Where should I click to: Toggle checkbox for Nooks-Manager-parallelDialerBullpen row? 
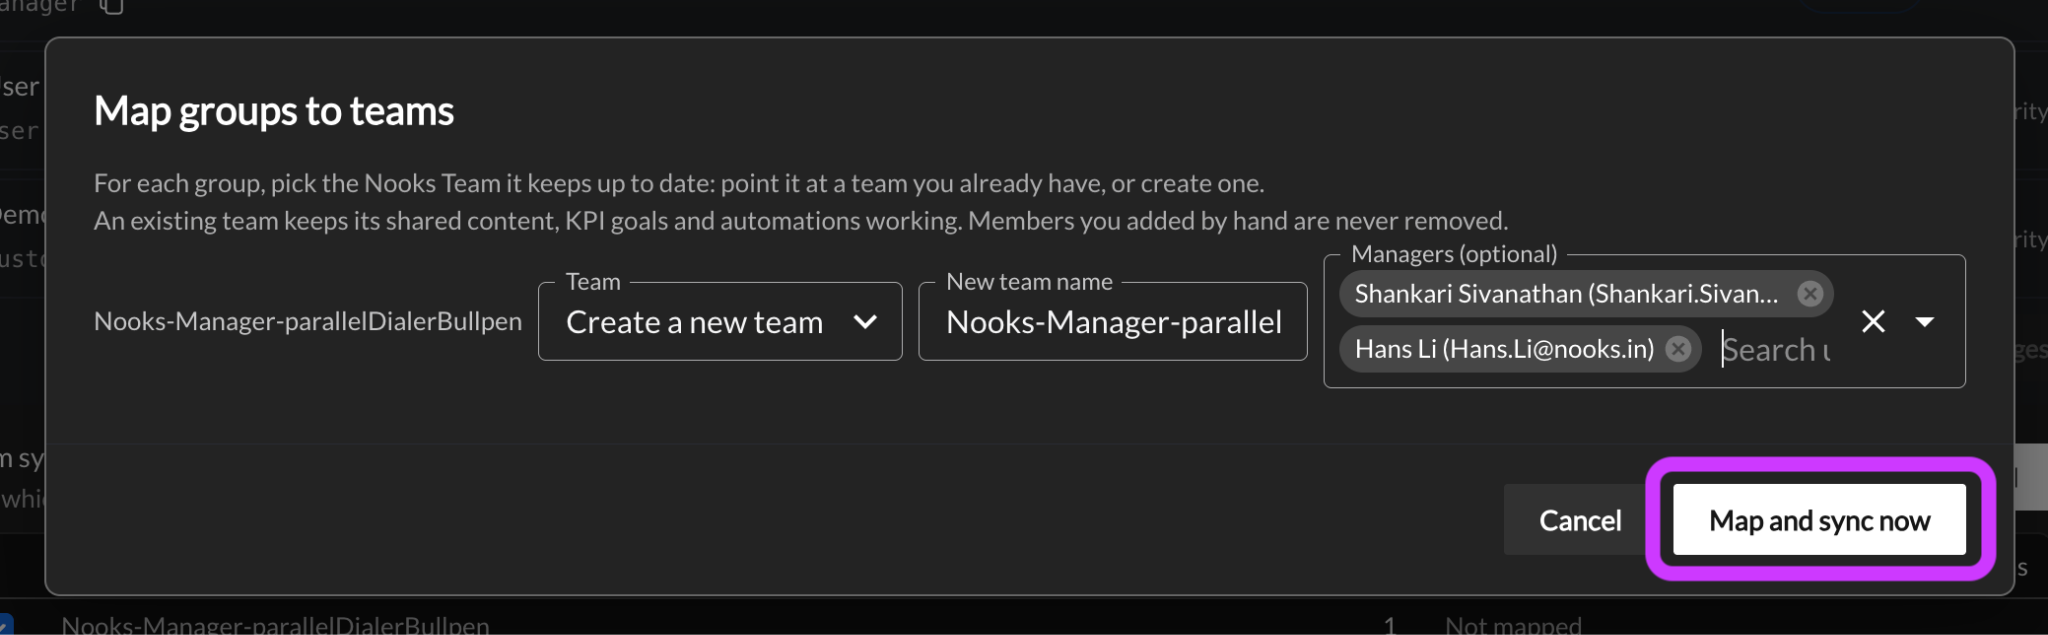(x=5, y=626)
